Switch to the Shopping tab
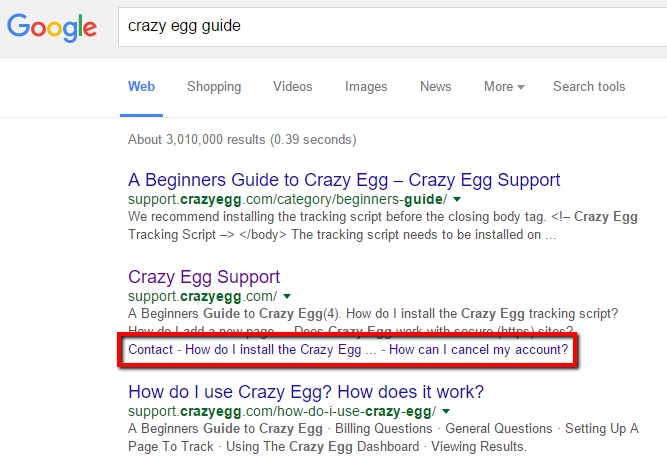 (214, 86)
